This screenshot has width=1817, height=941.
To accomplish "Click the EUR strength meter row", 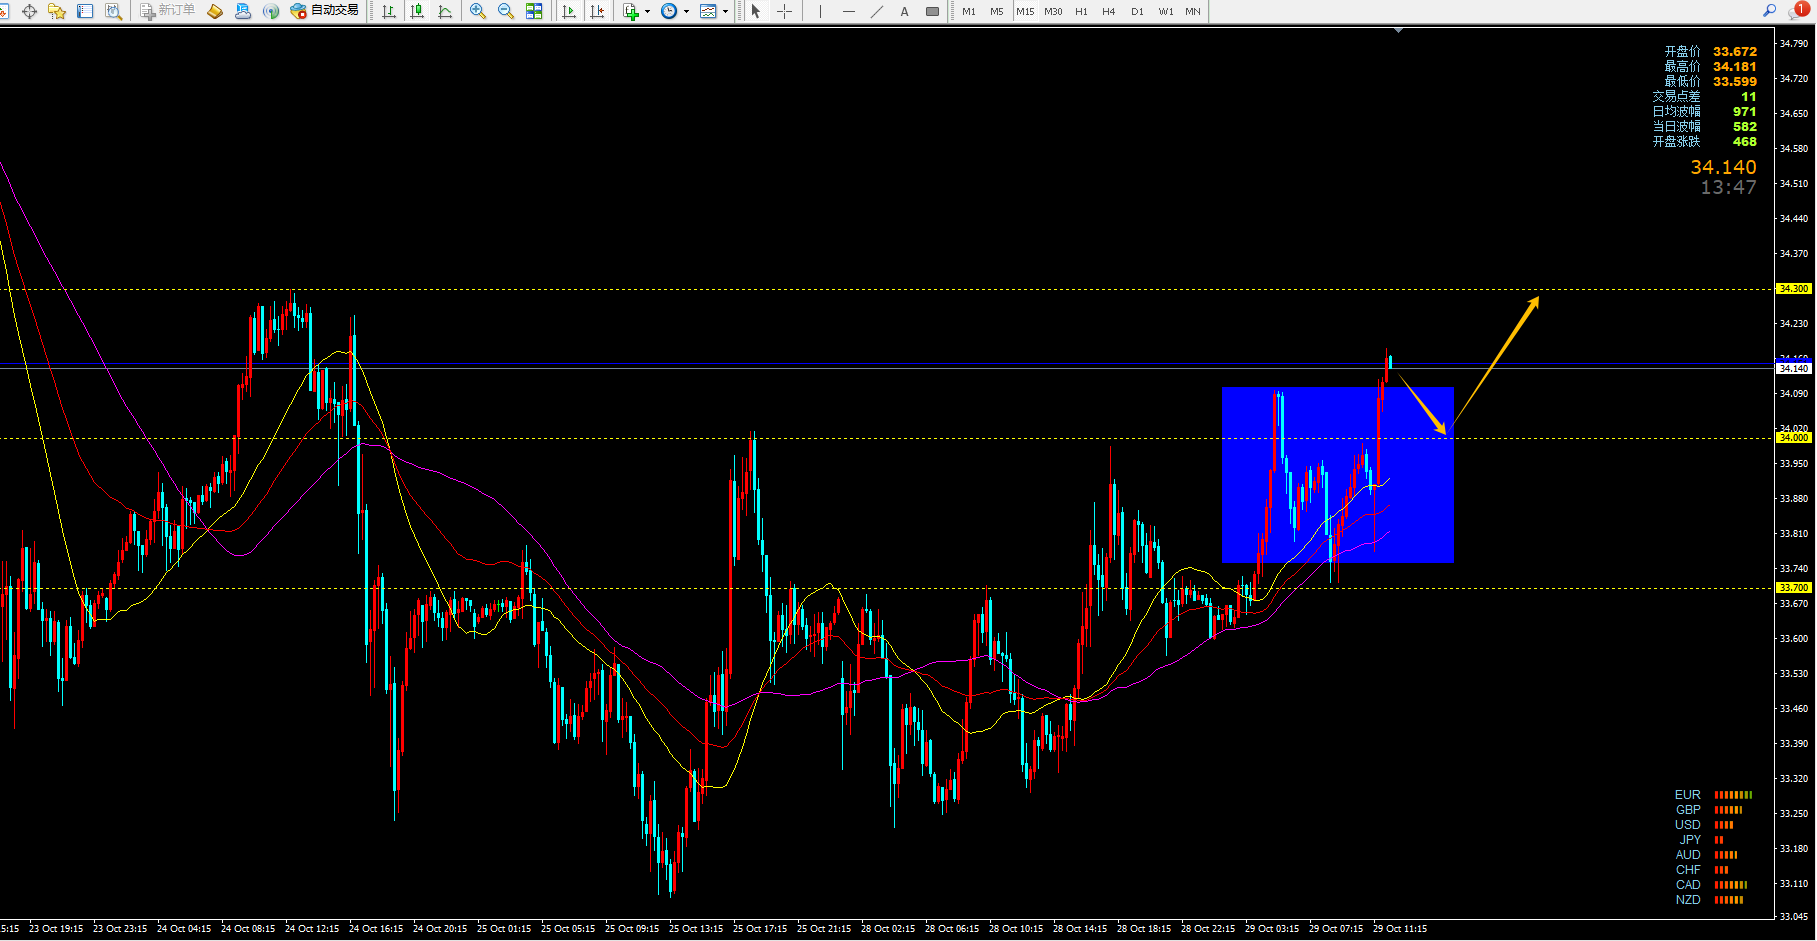I will pos(1713,795).
